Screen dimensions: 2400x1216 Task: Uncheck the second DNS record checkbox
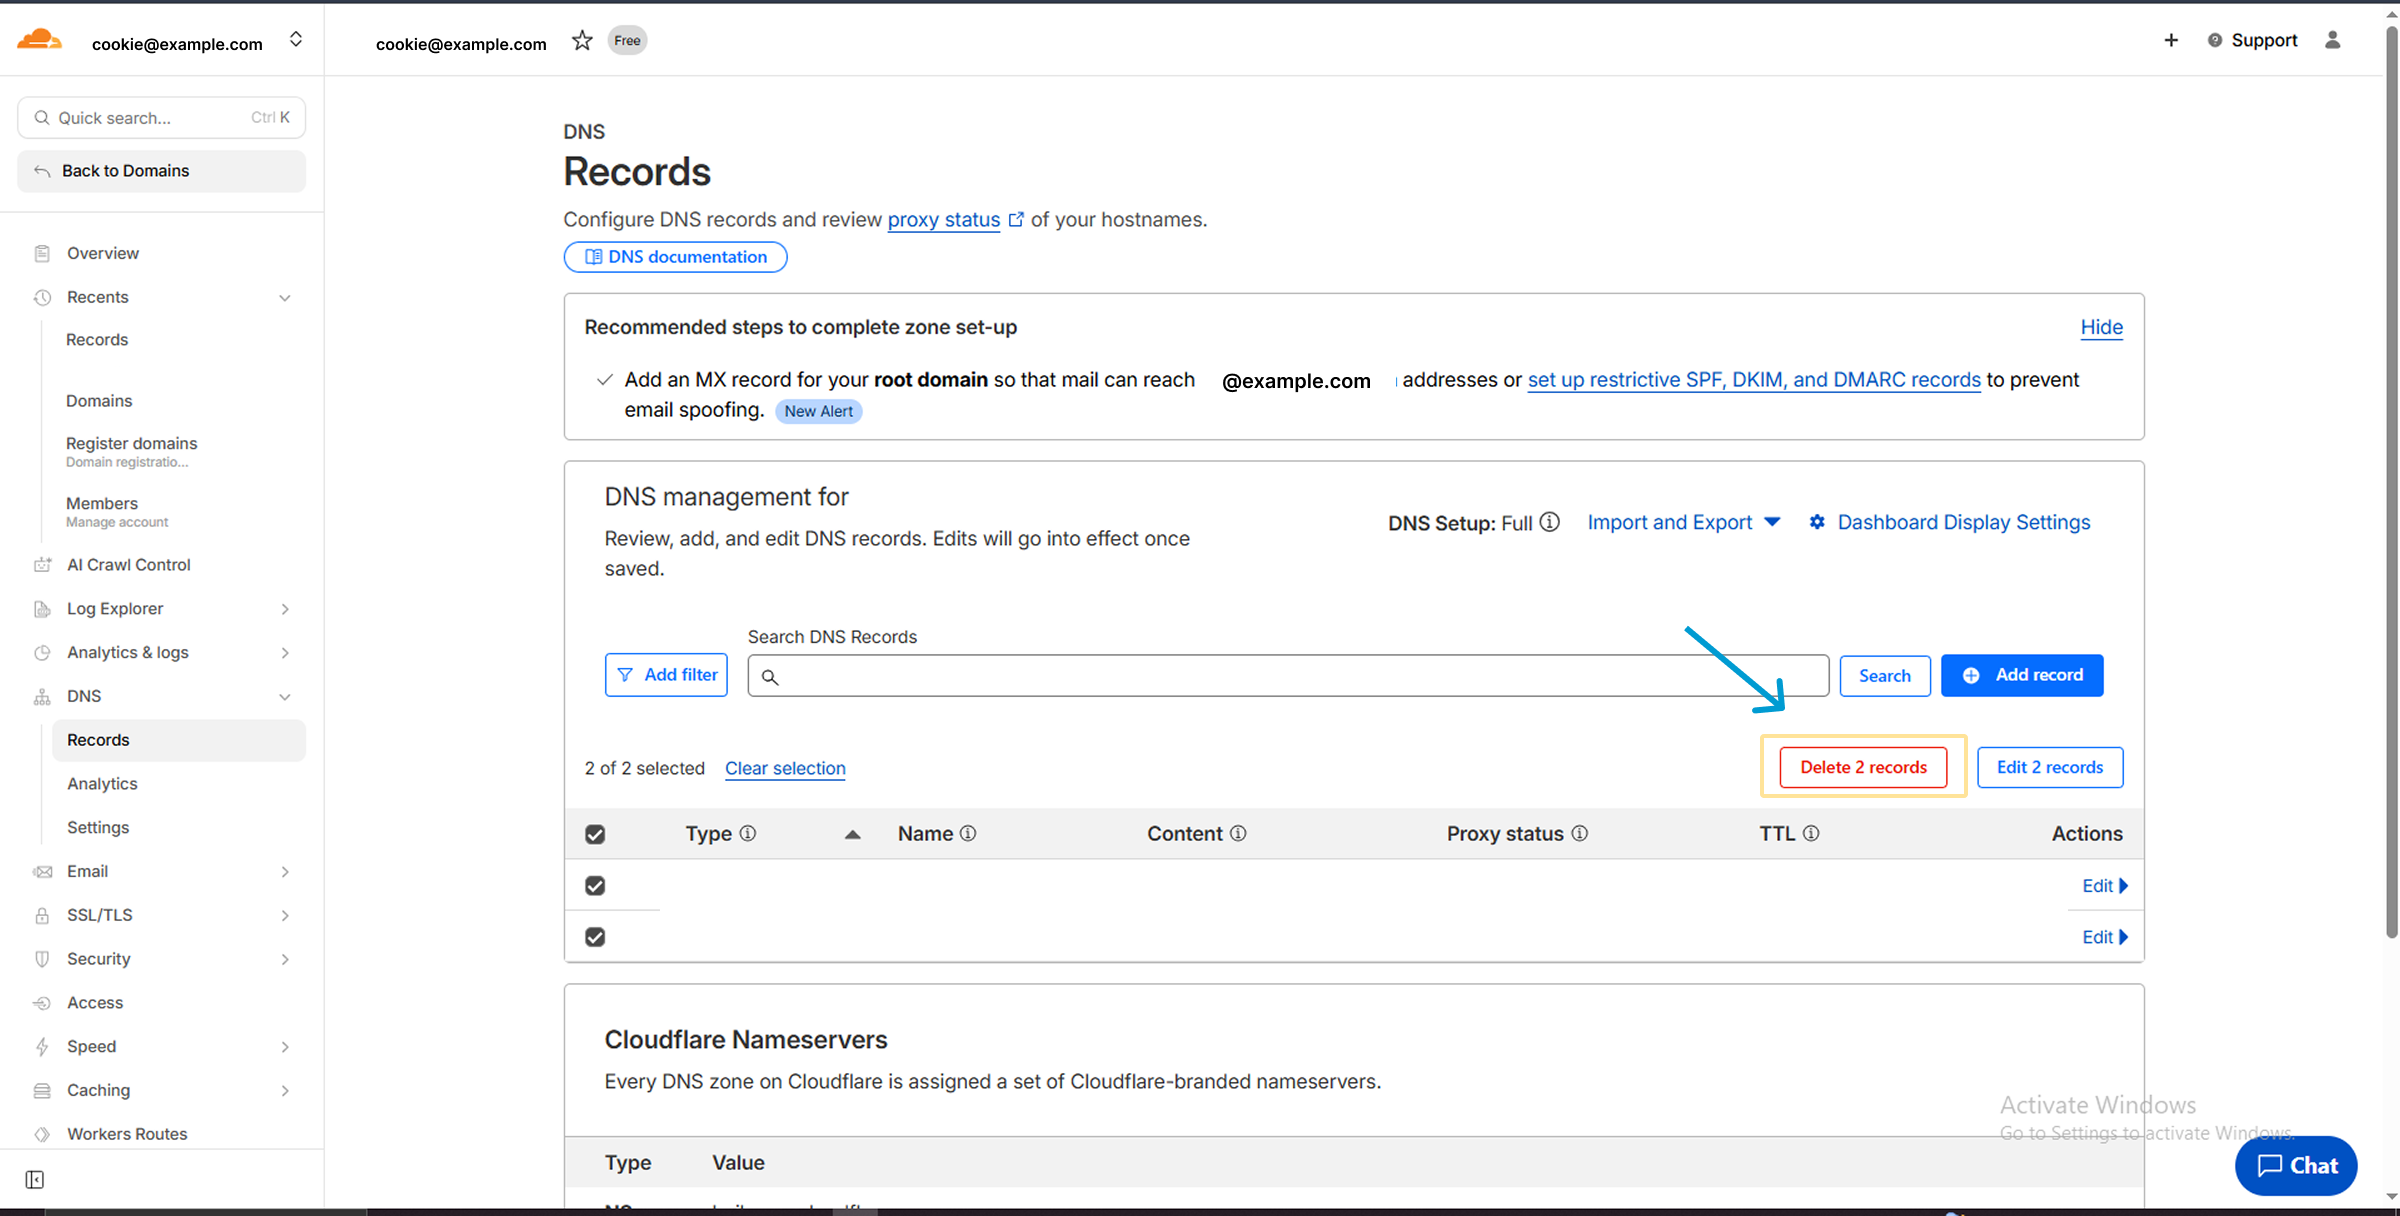point(595,937)
